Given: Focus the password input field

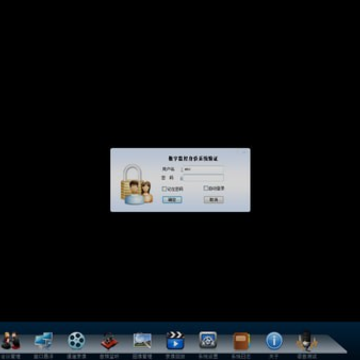Looking at the screenshot, I should click(203, 178).
